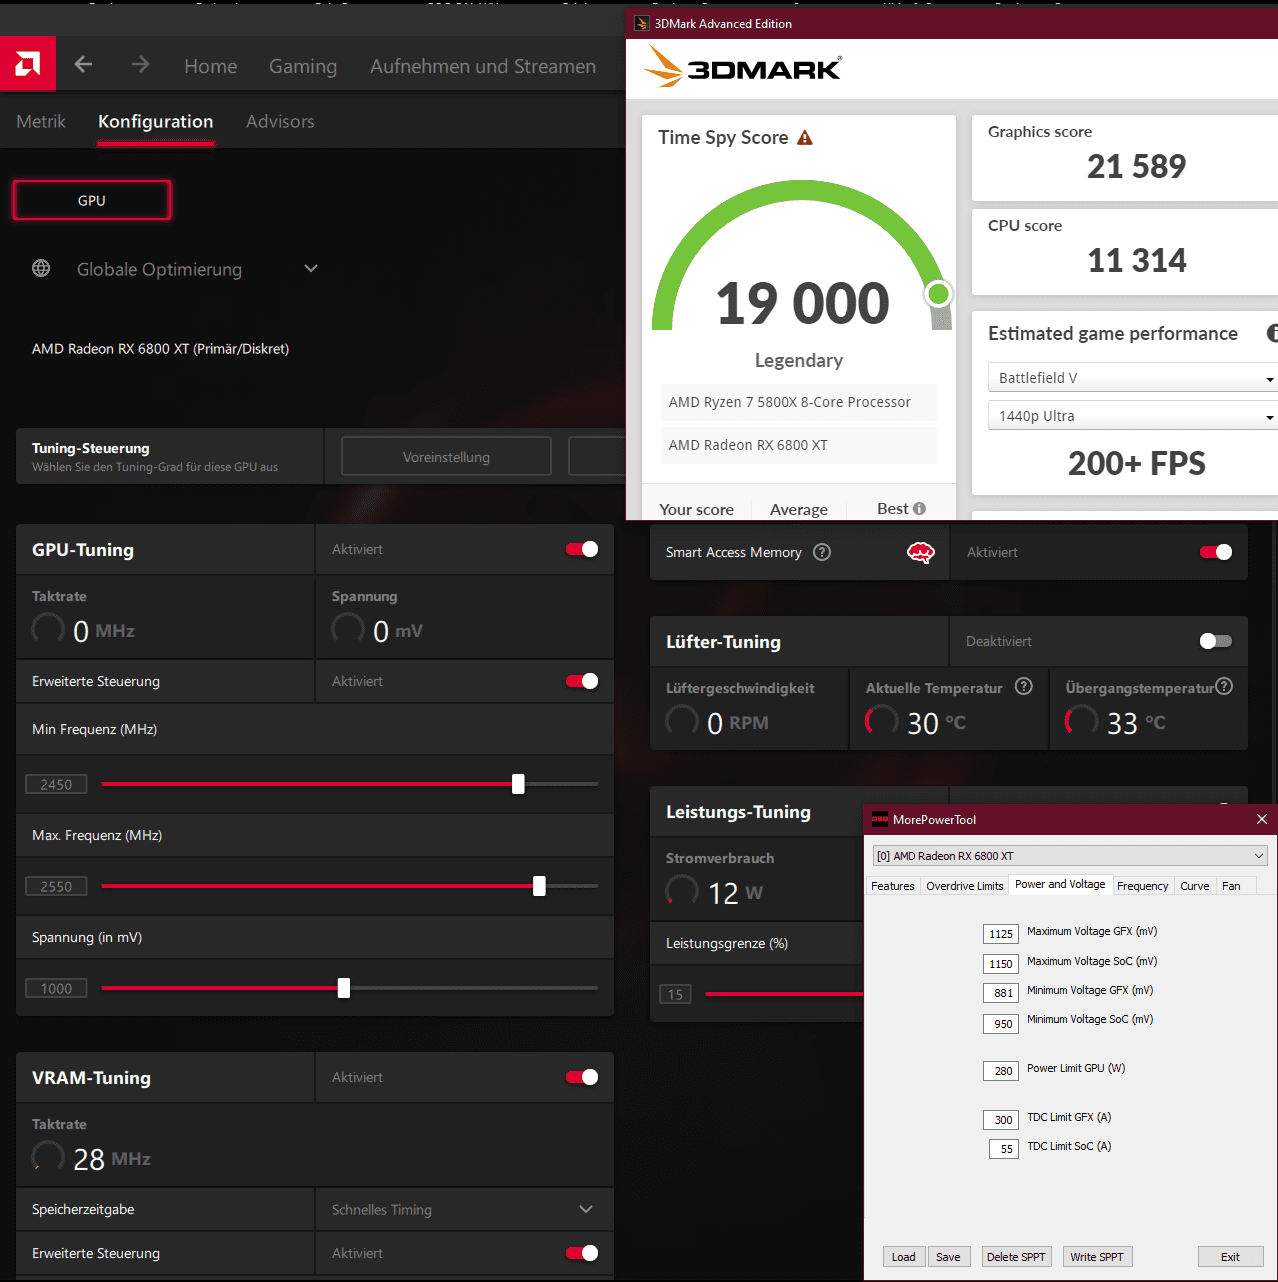Click Minimum Voltage GFX 881 field
Screen dimensions: 1278x1282
[1001, 993]
